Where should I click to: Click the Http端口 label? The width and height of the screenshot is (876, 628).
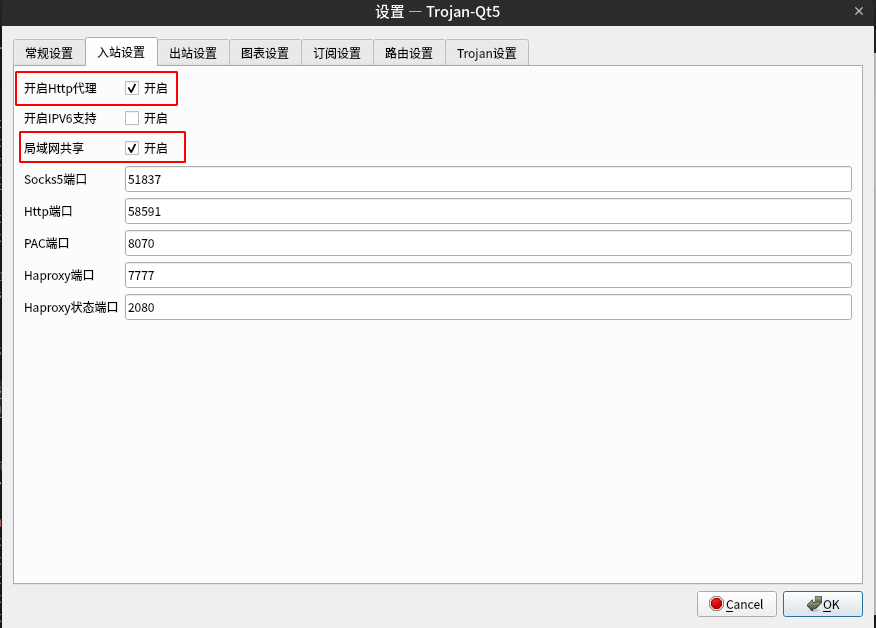click(48, 211)
